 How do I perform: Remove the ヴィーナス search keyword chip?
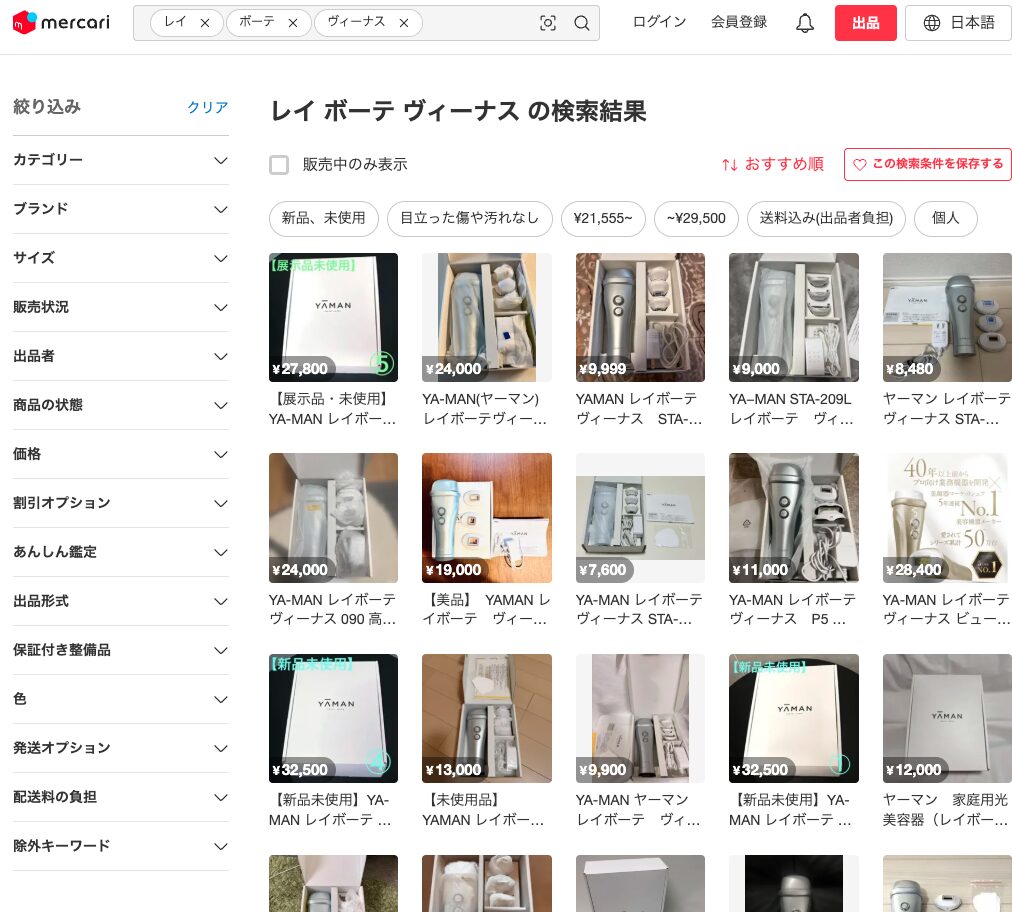[404, 23]
